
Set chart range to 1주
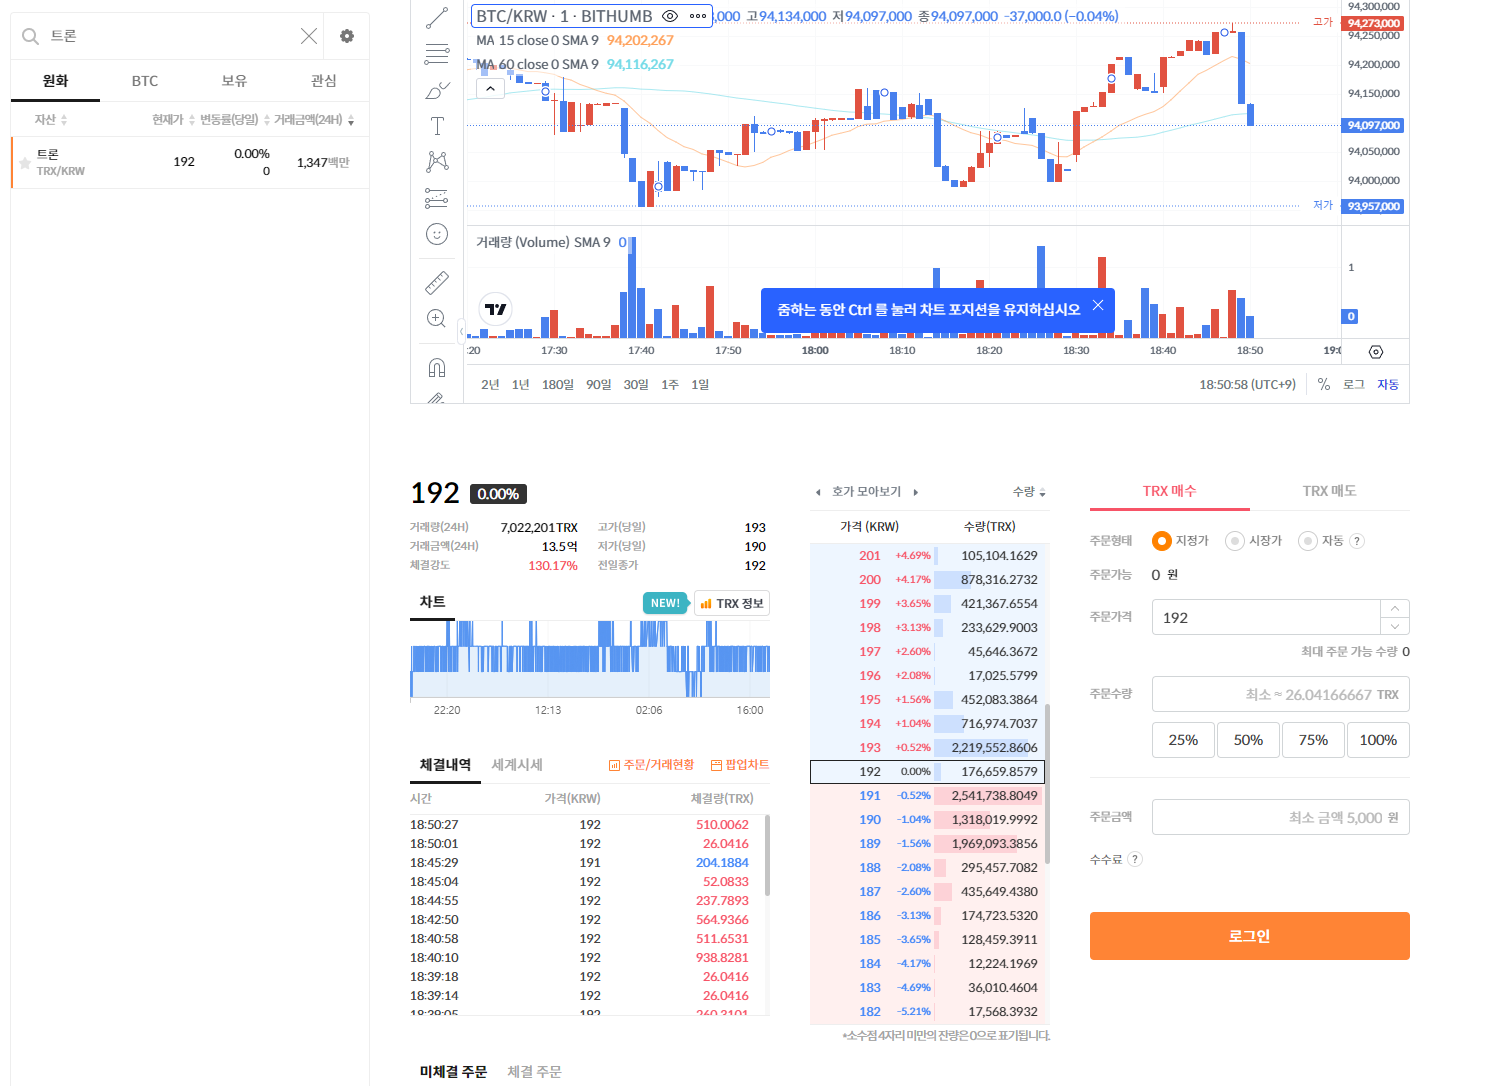pyautogui.click(x=670, y=385)
